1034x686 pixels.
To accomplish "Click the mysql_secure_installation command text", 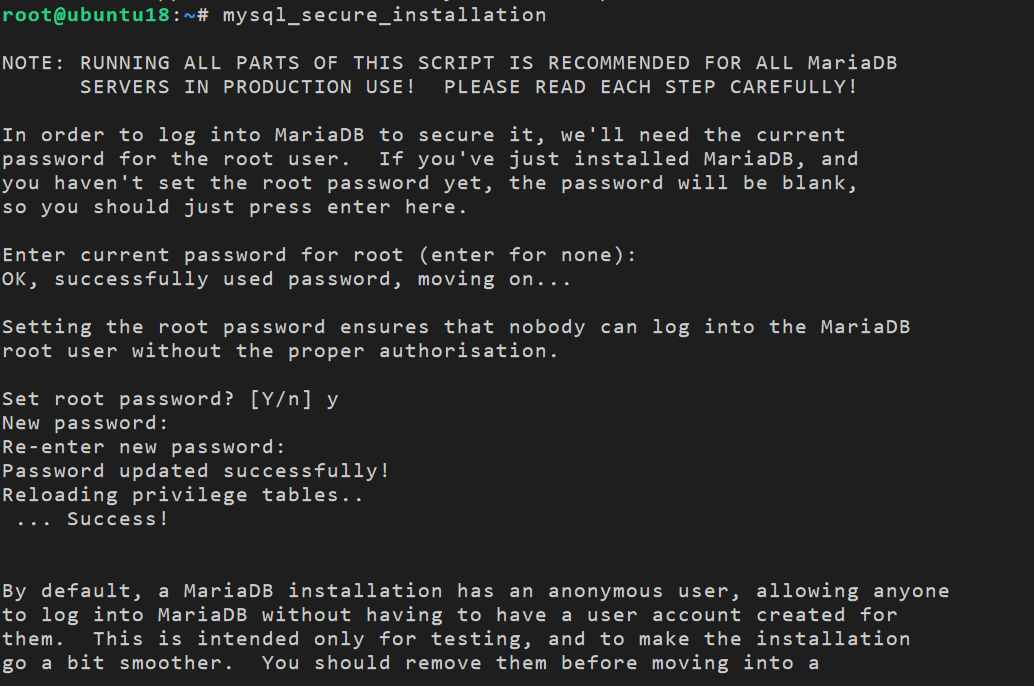I will point(384,15).
